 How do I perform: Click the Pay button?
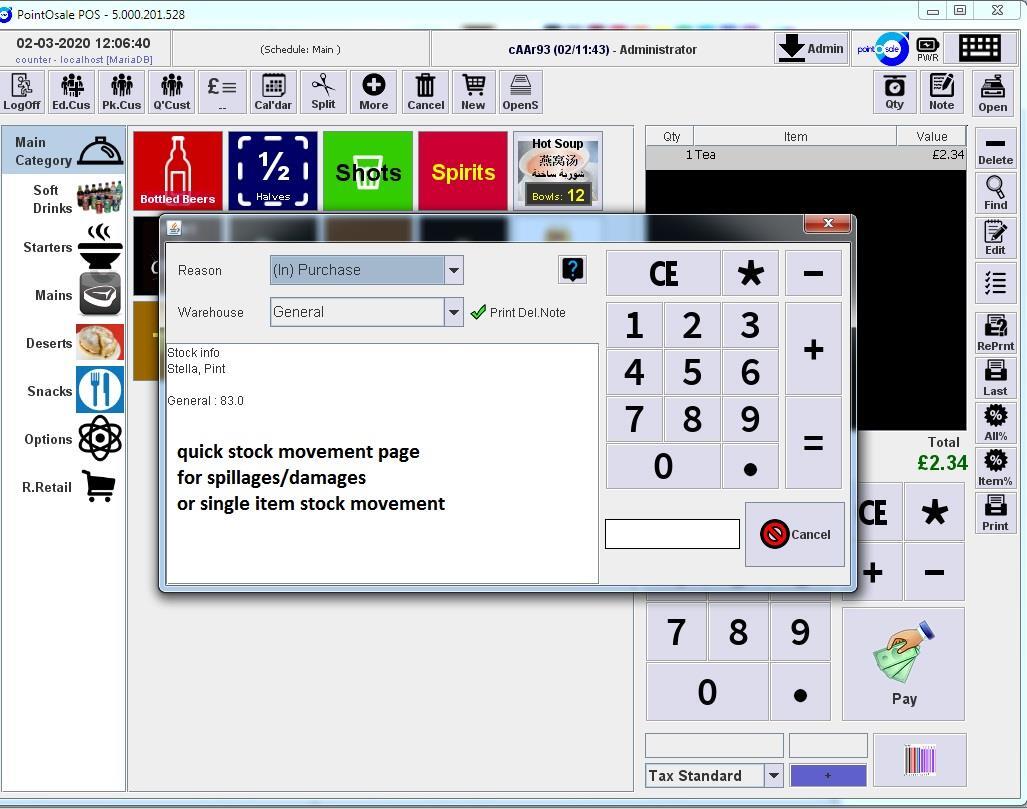tap(903, 664)
